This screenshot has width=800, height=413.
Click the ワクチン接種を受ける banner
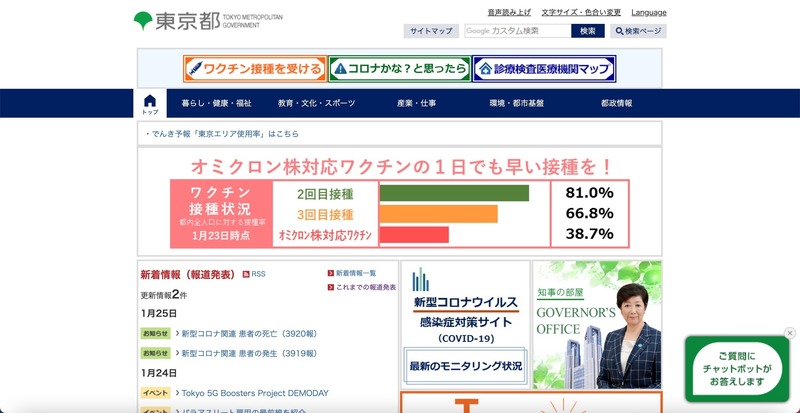coord(254,69)
